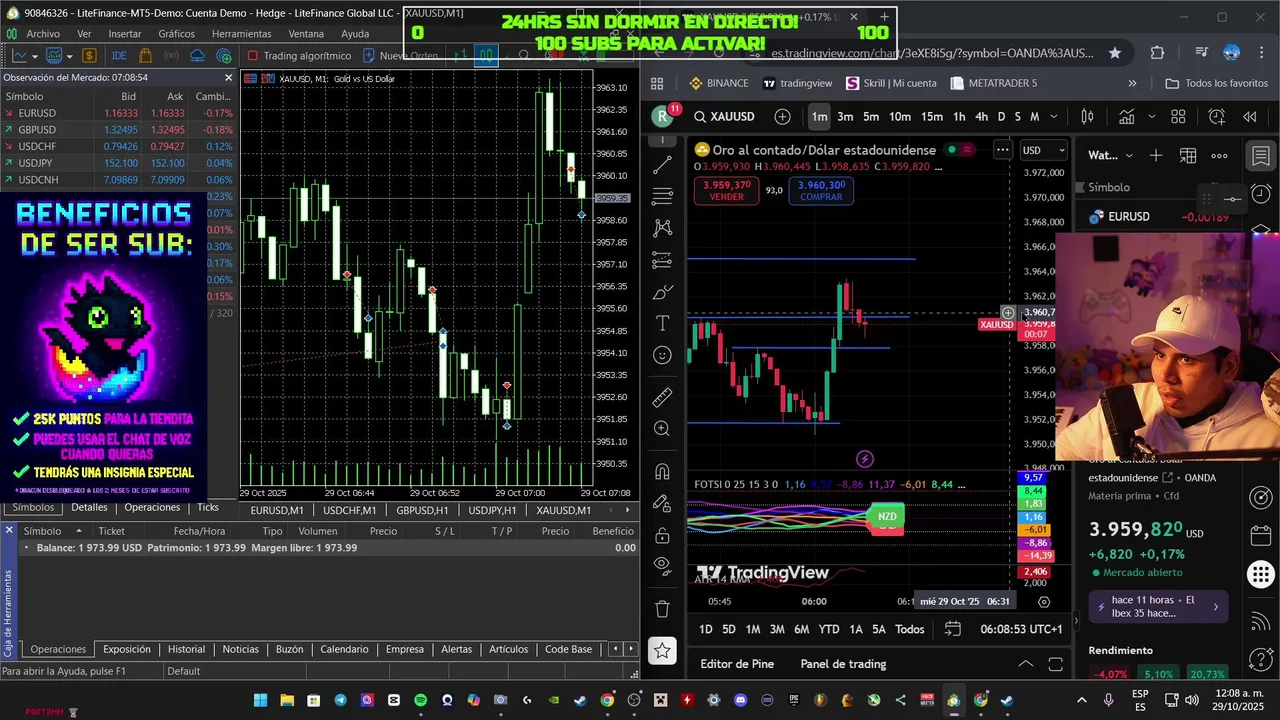Select the emoji icons tool

662,355
